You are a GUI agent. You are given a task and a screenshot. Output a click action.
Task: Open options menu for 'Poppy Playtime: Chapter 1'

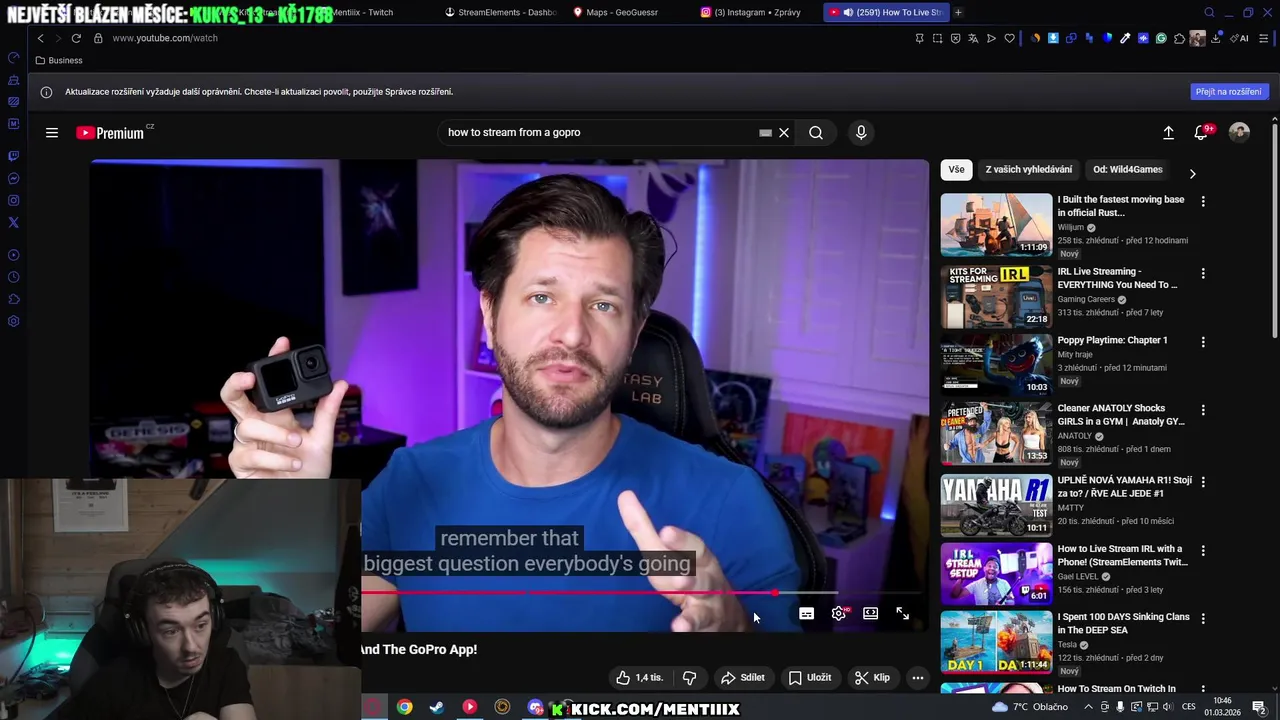1203,342
